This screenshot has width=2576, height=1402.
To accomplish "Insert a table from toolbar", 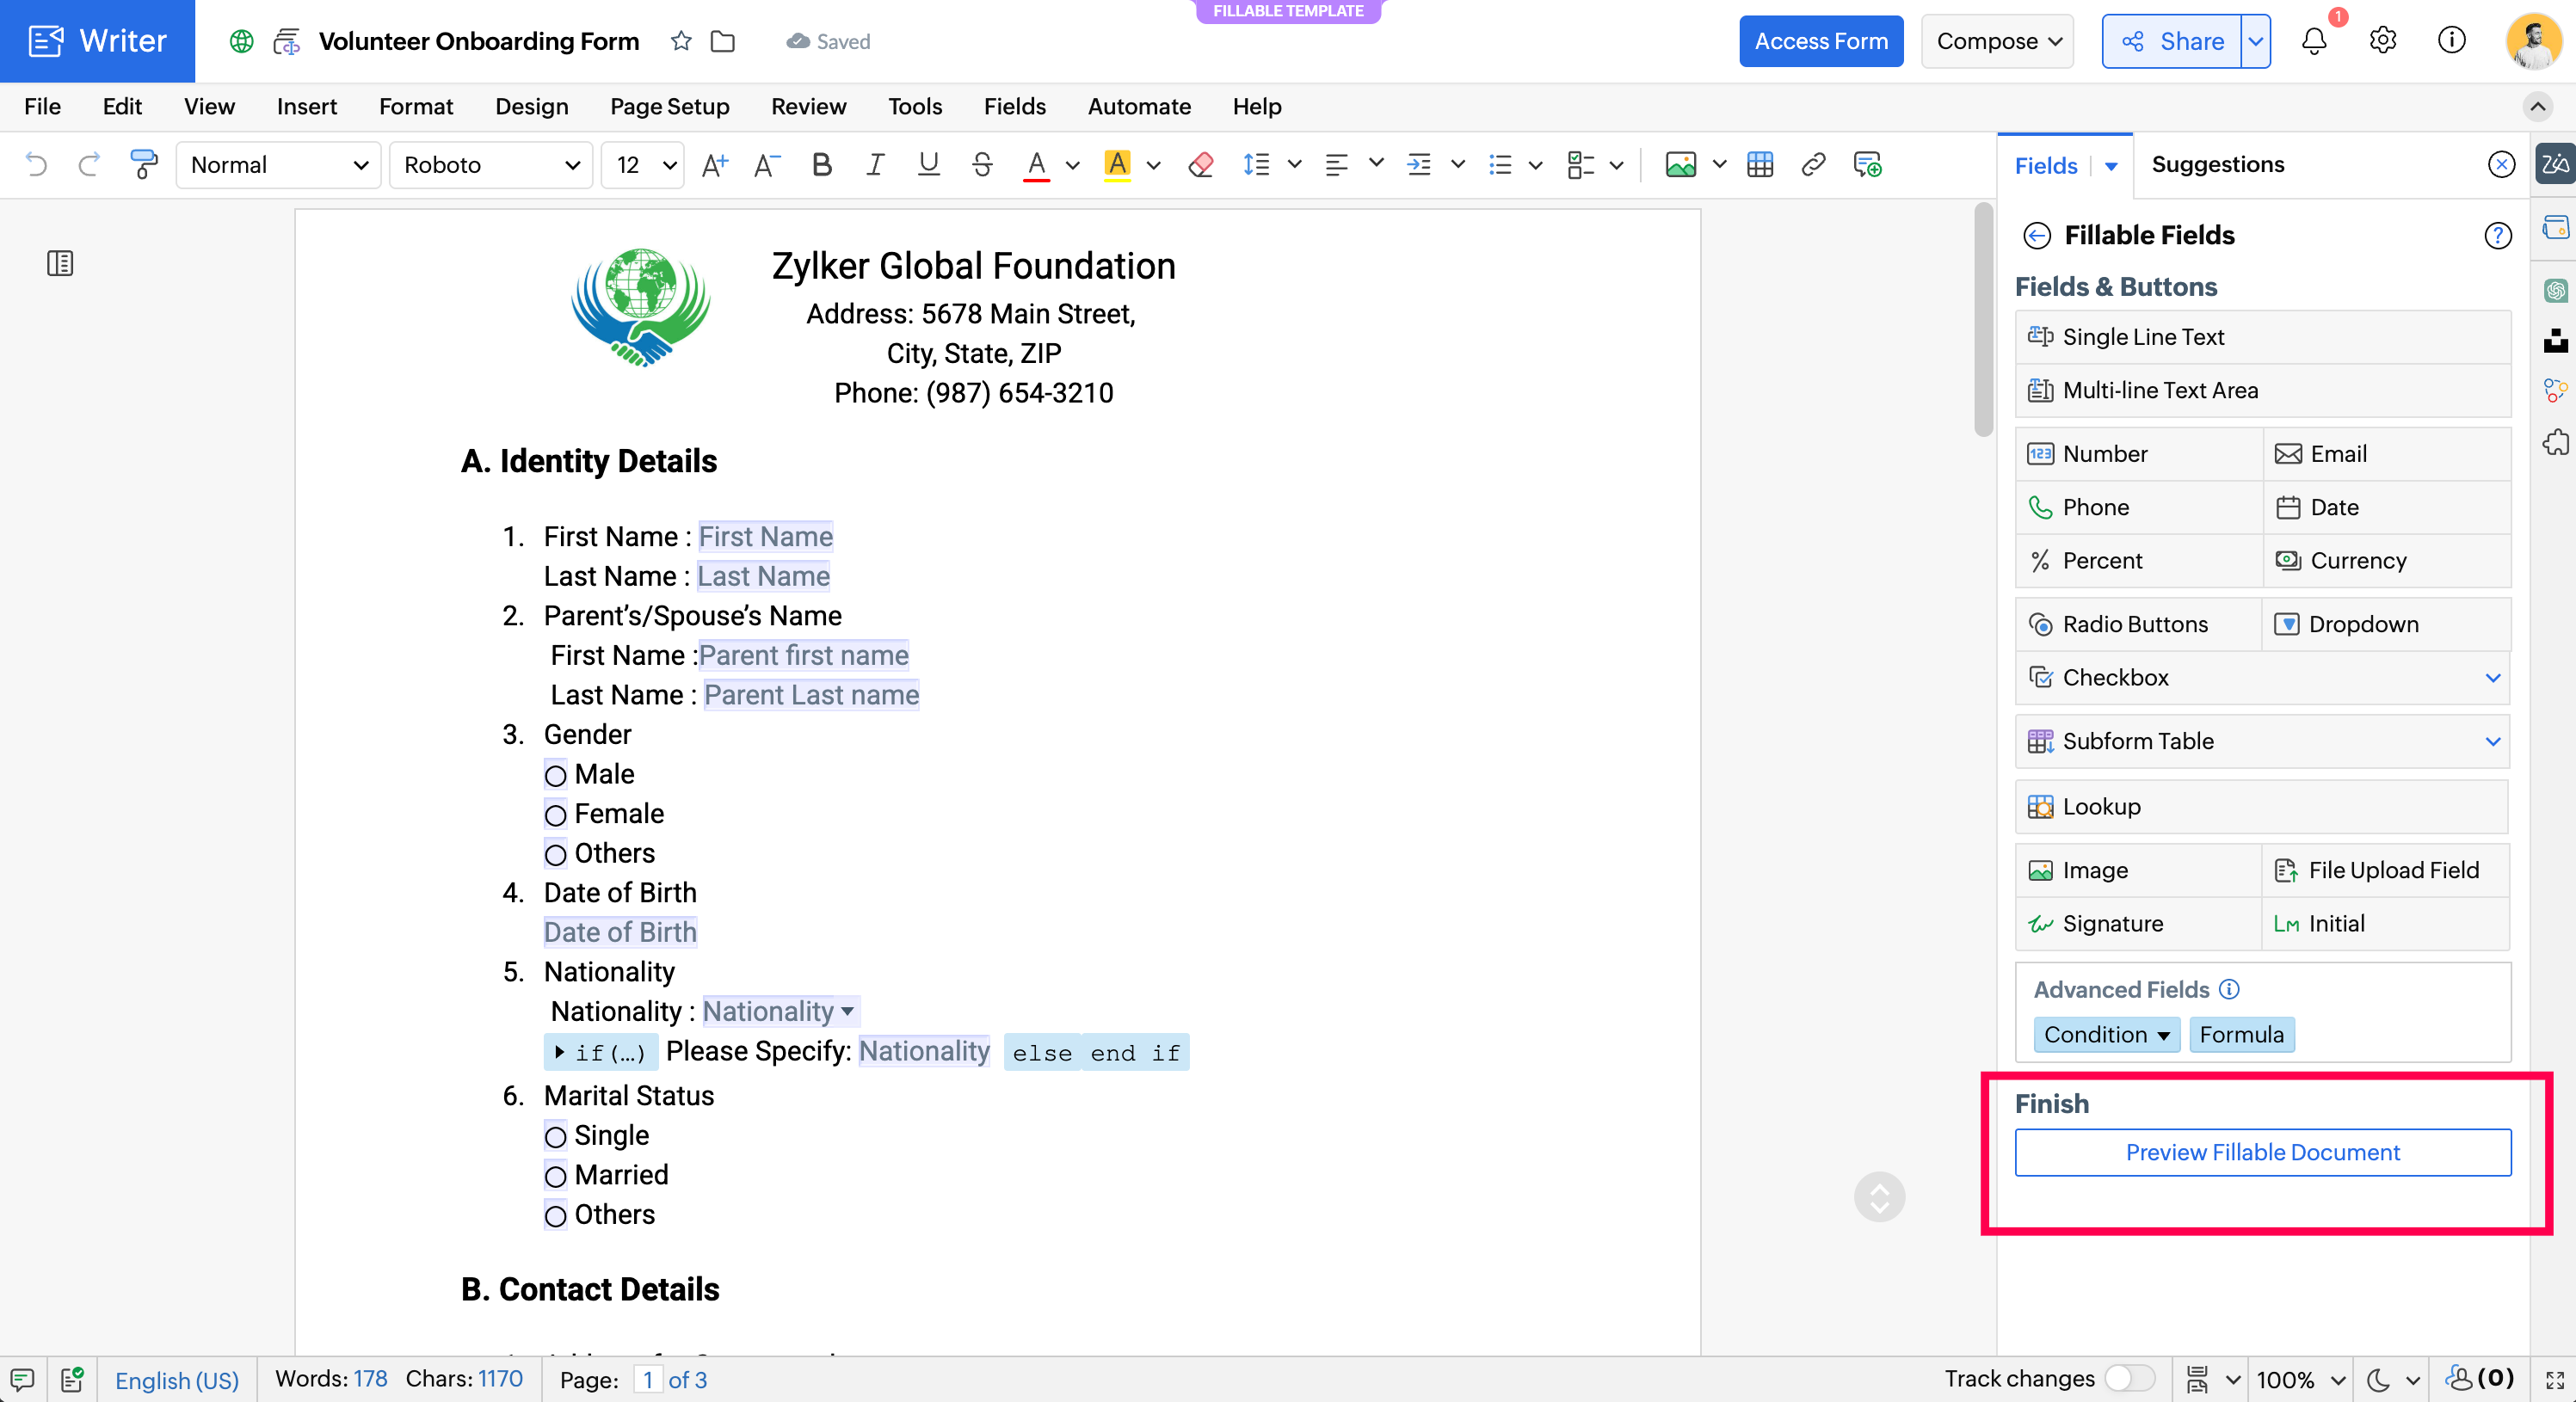I will [1759, 165].
